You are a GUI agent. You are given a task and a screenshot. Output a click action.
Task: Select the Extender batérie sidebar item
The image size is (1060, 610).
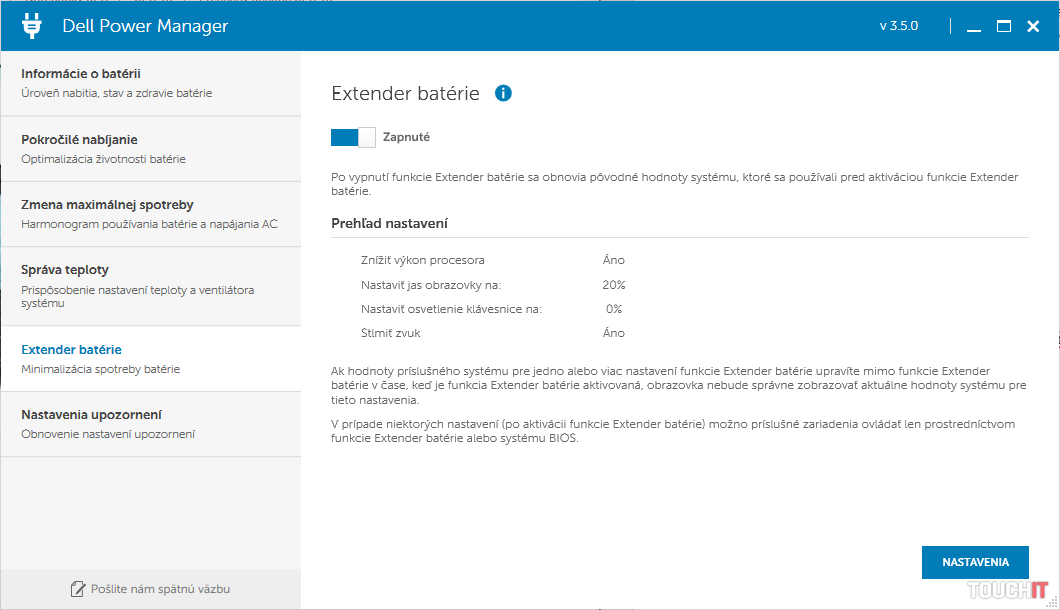pyautogui.click(x=150, y=359)
